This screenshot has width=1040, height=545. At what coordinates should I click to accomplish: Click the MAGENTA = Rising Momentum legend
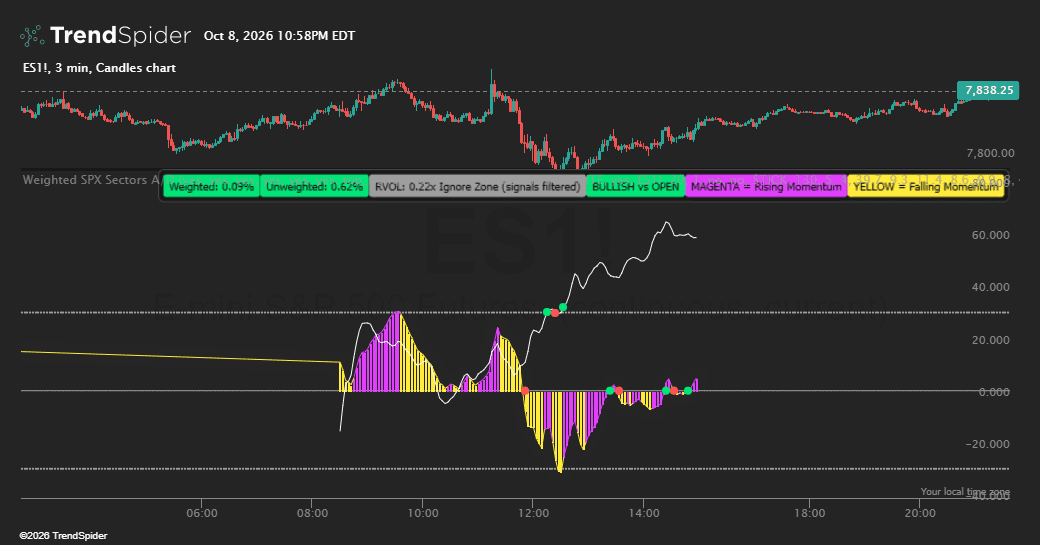(766, 187)
